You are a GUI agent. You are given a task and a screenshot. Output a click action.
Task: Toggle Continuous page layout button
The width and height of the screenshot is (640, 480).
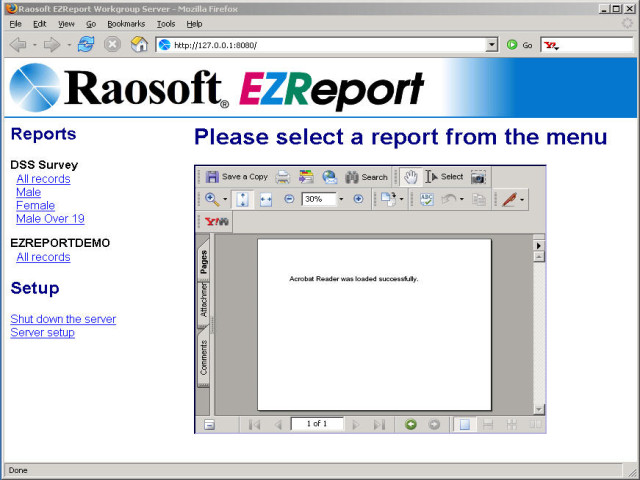click(488, 424)
